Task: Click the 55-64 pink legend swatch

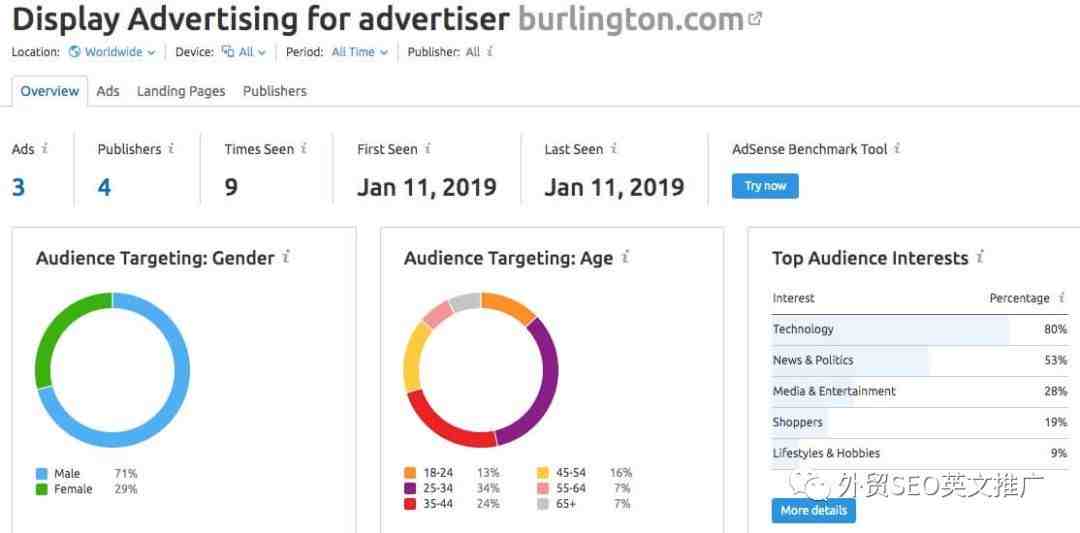Action: click(x=543, y=488)
